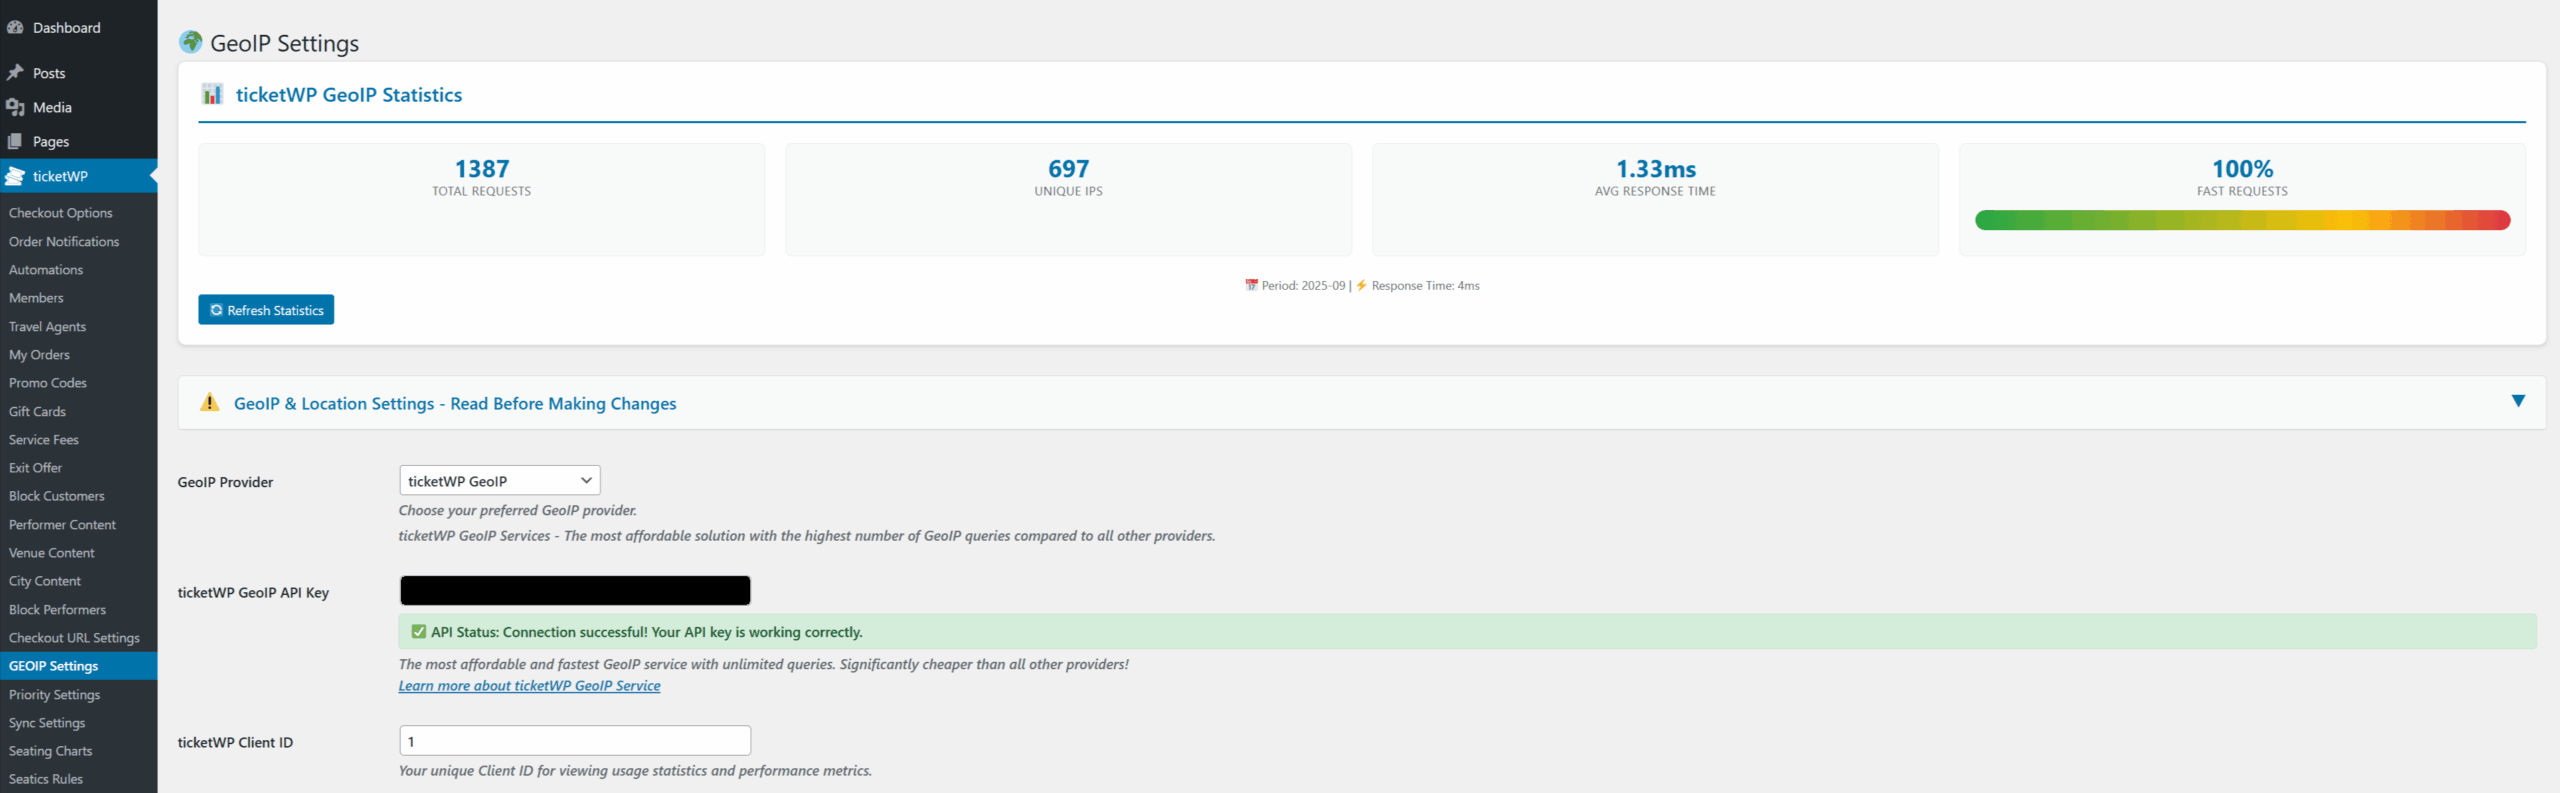Click the ticketWP GeoIP Statistics heading
2560x793 pixels.
point(349,95)
